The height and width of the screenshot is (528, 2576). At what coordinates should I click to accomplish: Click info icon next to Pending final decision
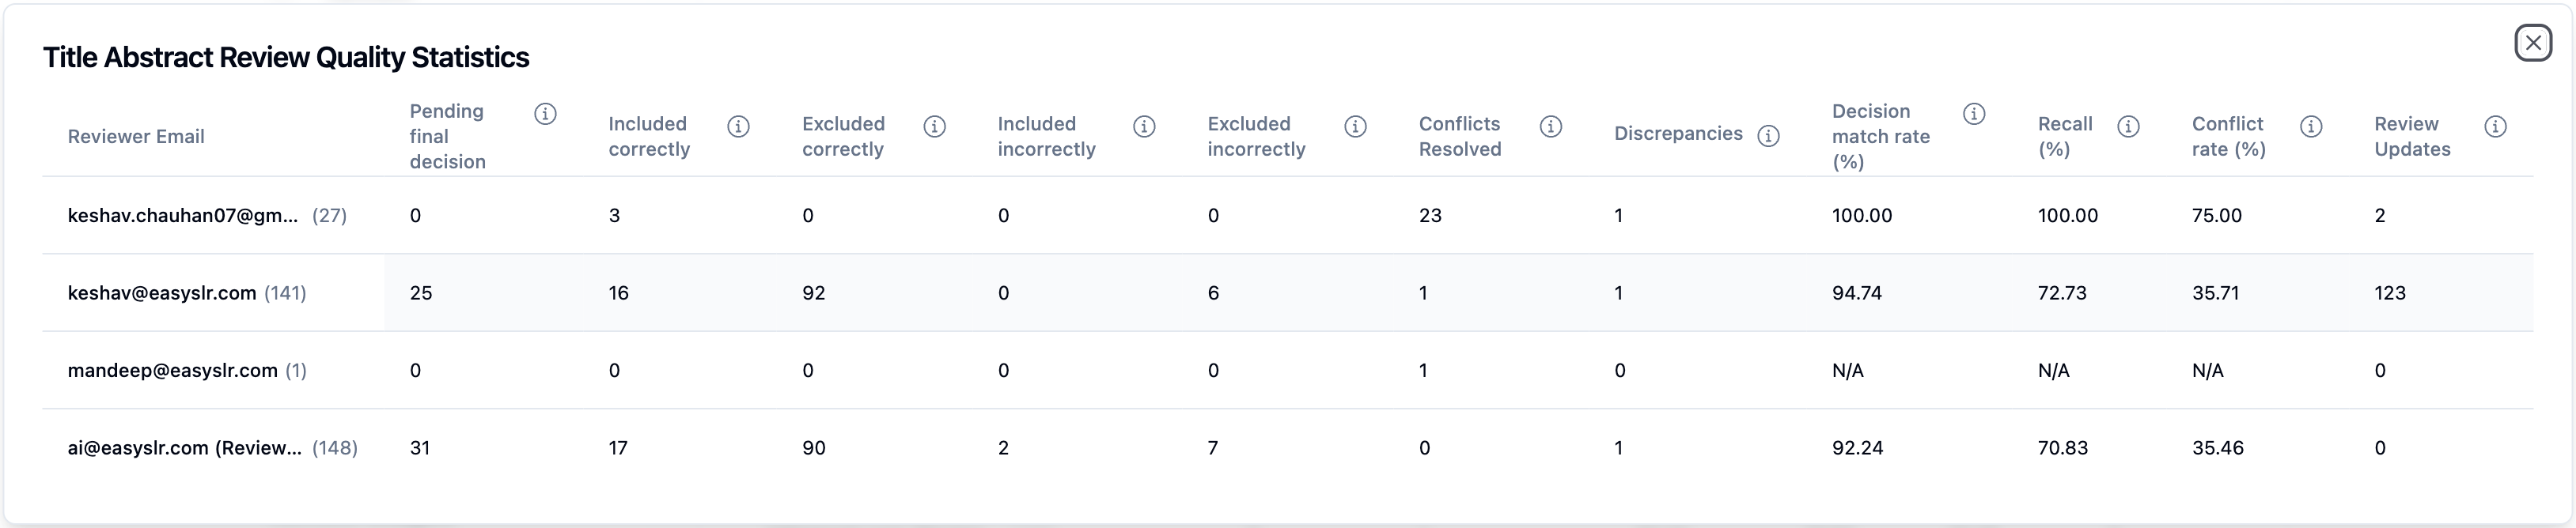tap(545, 114)
